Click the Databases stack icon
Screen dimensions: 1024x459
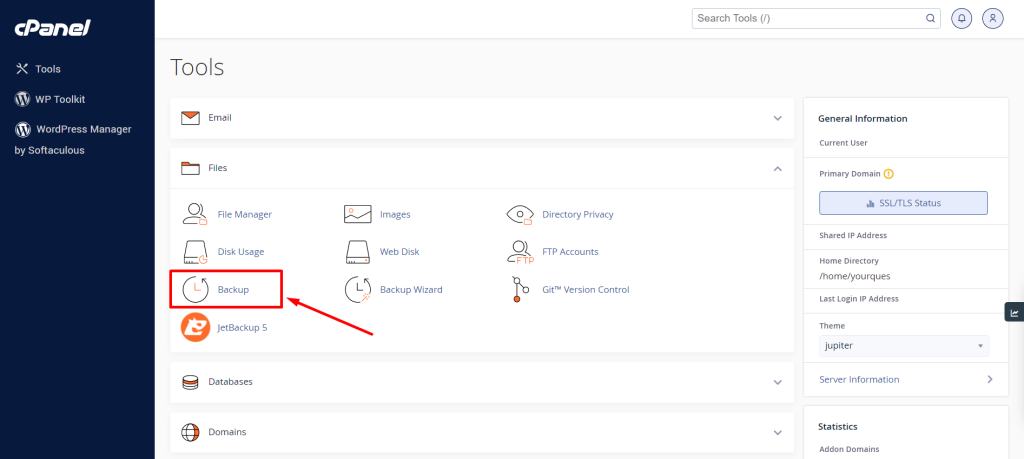coord(190,382)
